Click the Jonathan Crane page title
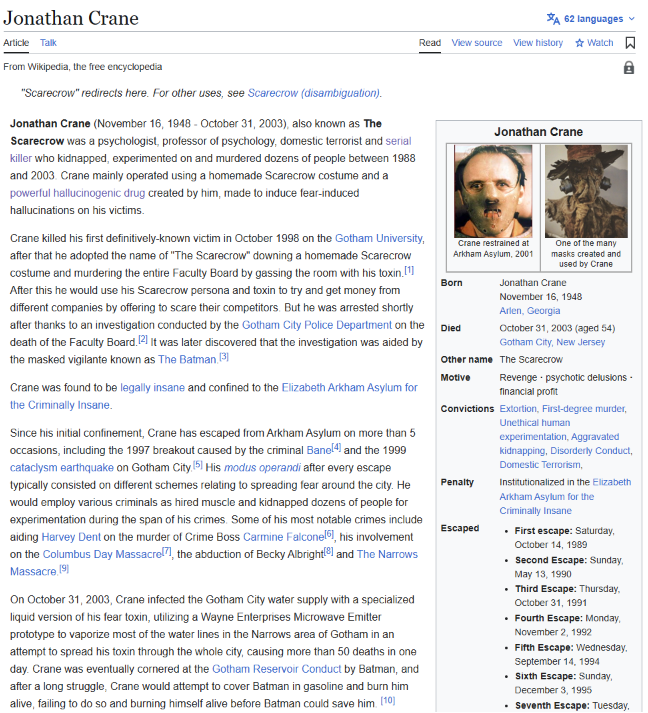The image size is (648, 713). tap(71, 18)
